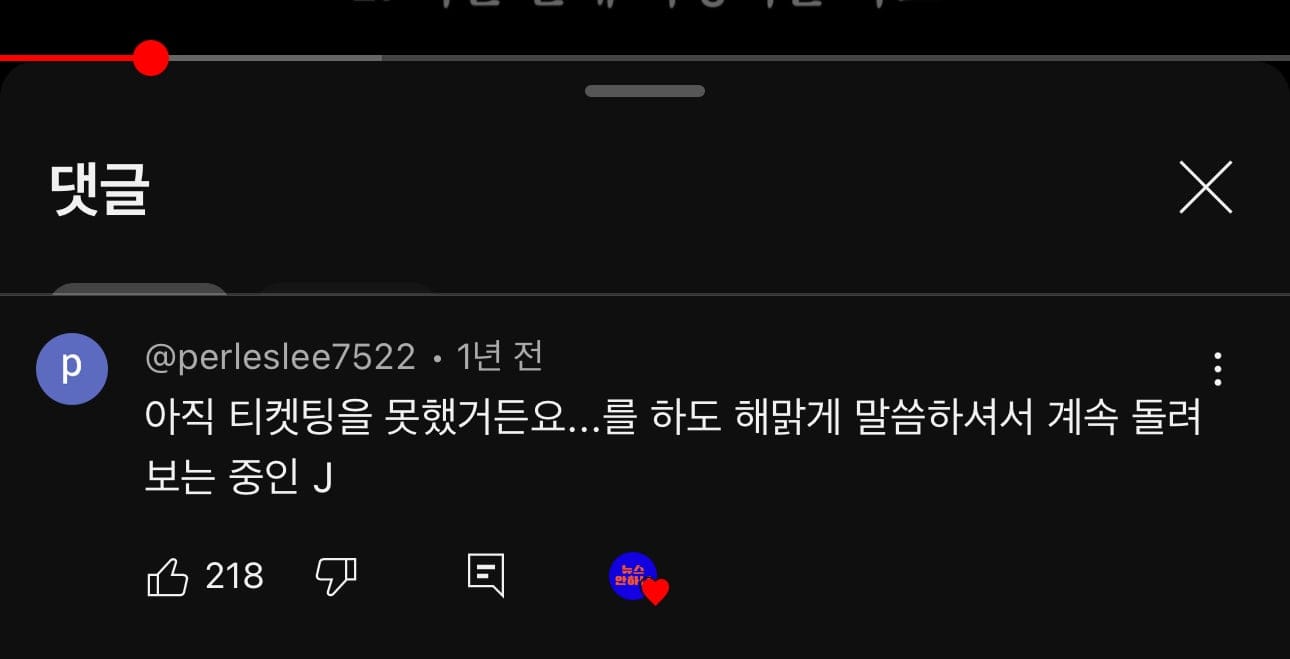Open the three-dot comment options menu

(x=1217, y=369)
